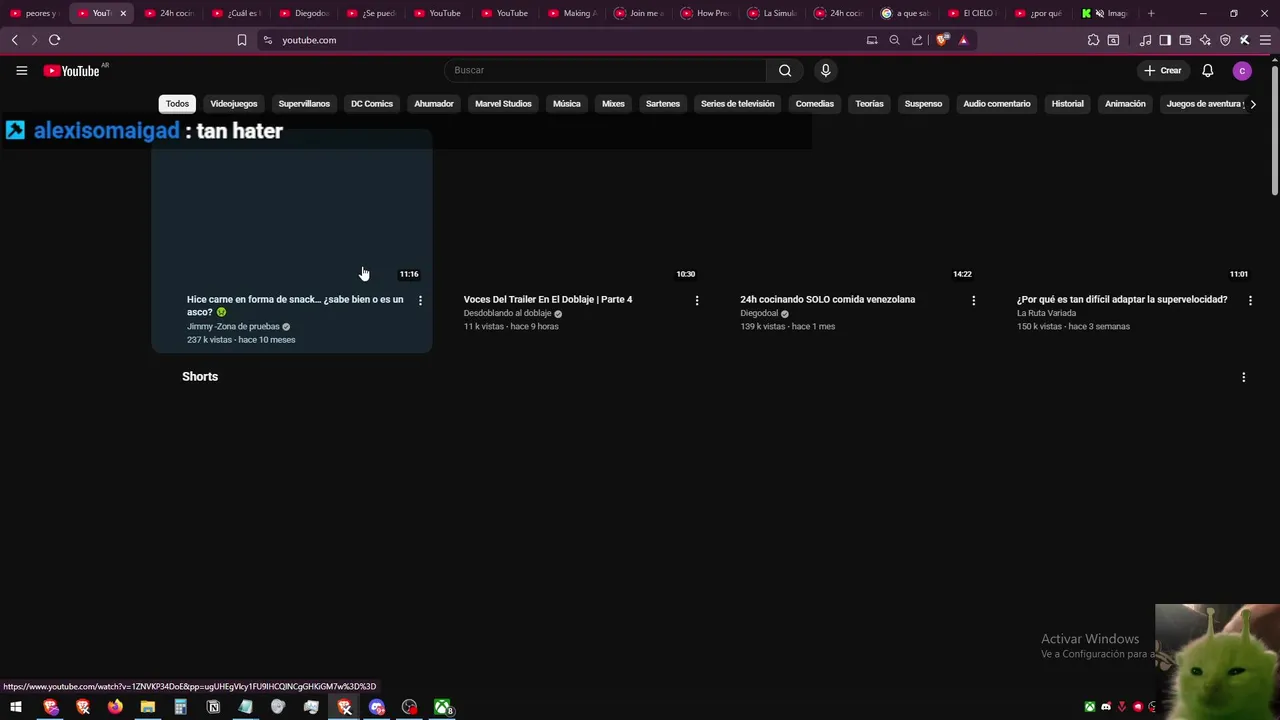Bookmark page using bookmark icon
Image resolution: width=1280 pixels, height=720 pixels.
click(241, 40)
